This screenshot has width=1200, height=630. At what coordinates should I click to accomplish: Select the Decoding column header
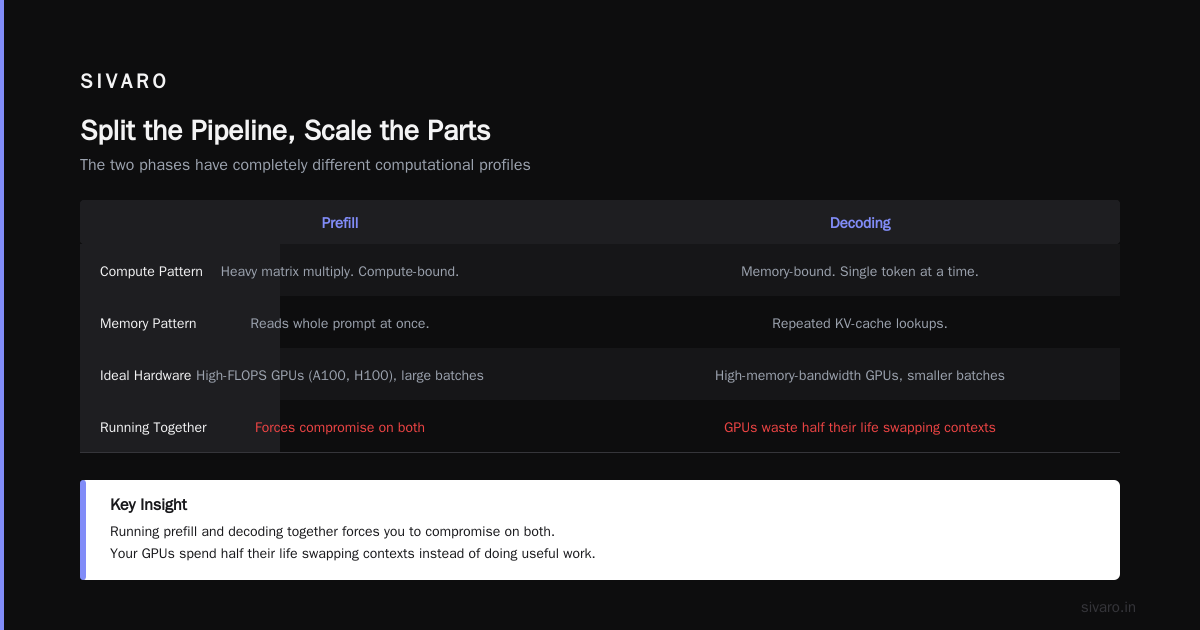click(860, 223)
